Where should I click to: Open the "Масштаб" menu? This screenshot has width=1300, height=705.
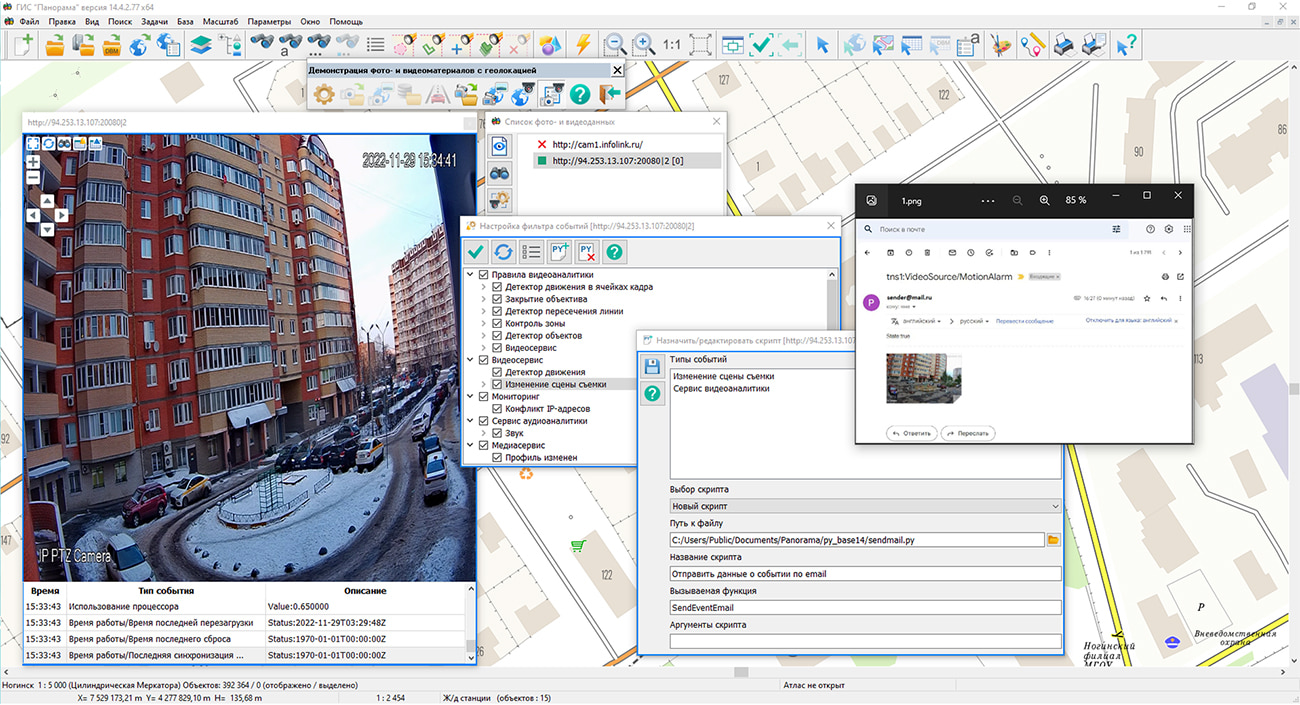click(x=220, y=21)
